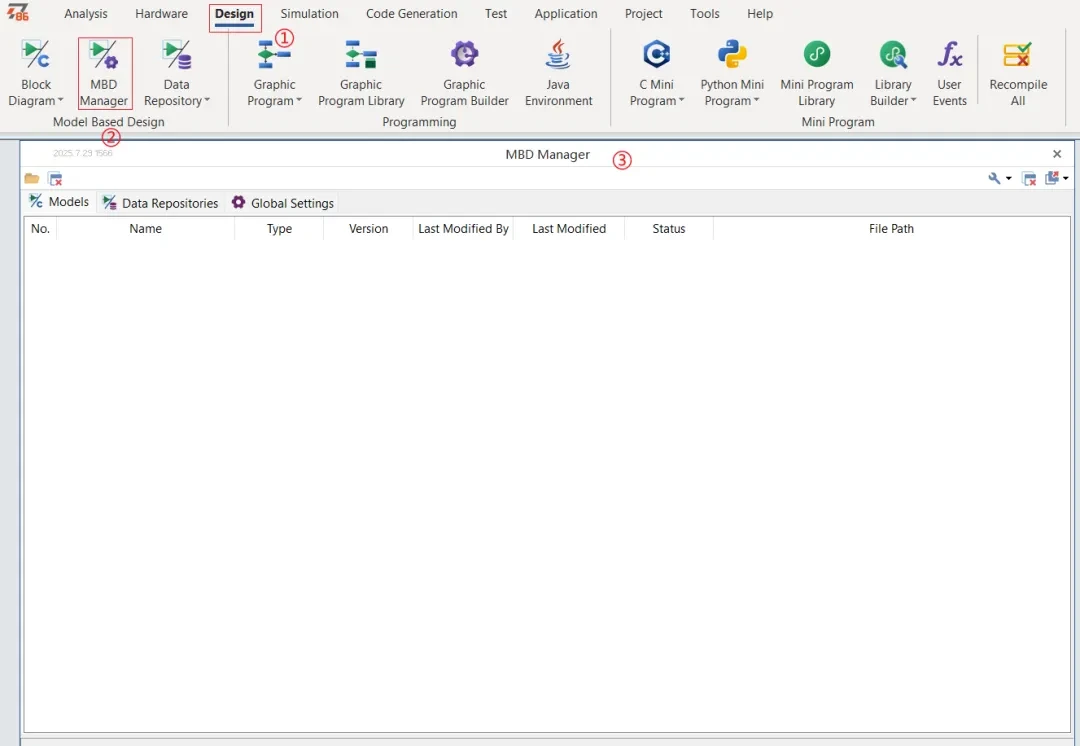Click the close-model icon in the toolbar
The height and width of the screenshot is (746, 1080).
click(55, 177)
